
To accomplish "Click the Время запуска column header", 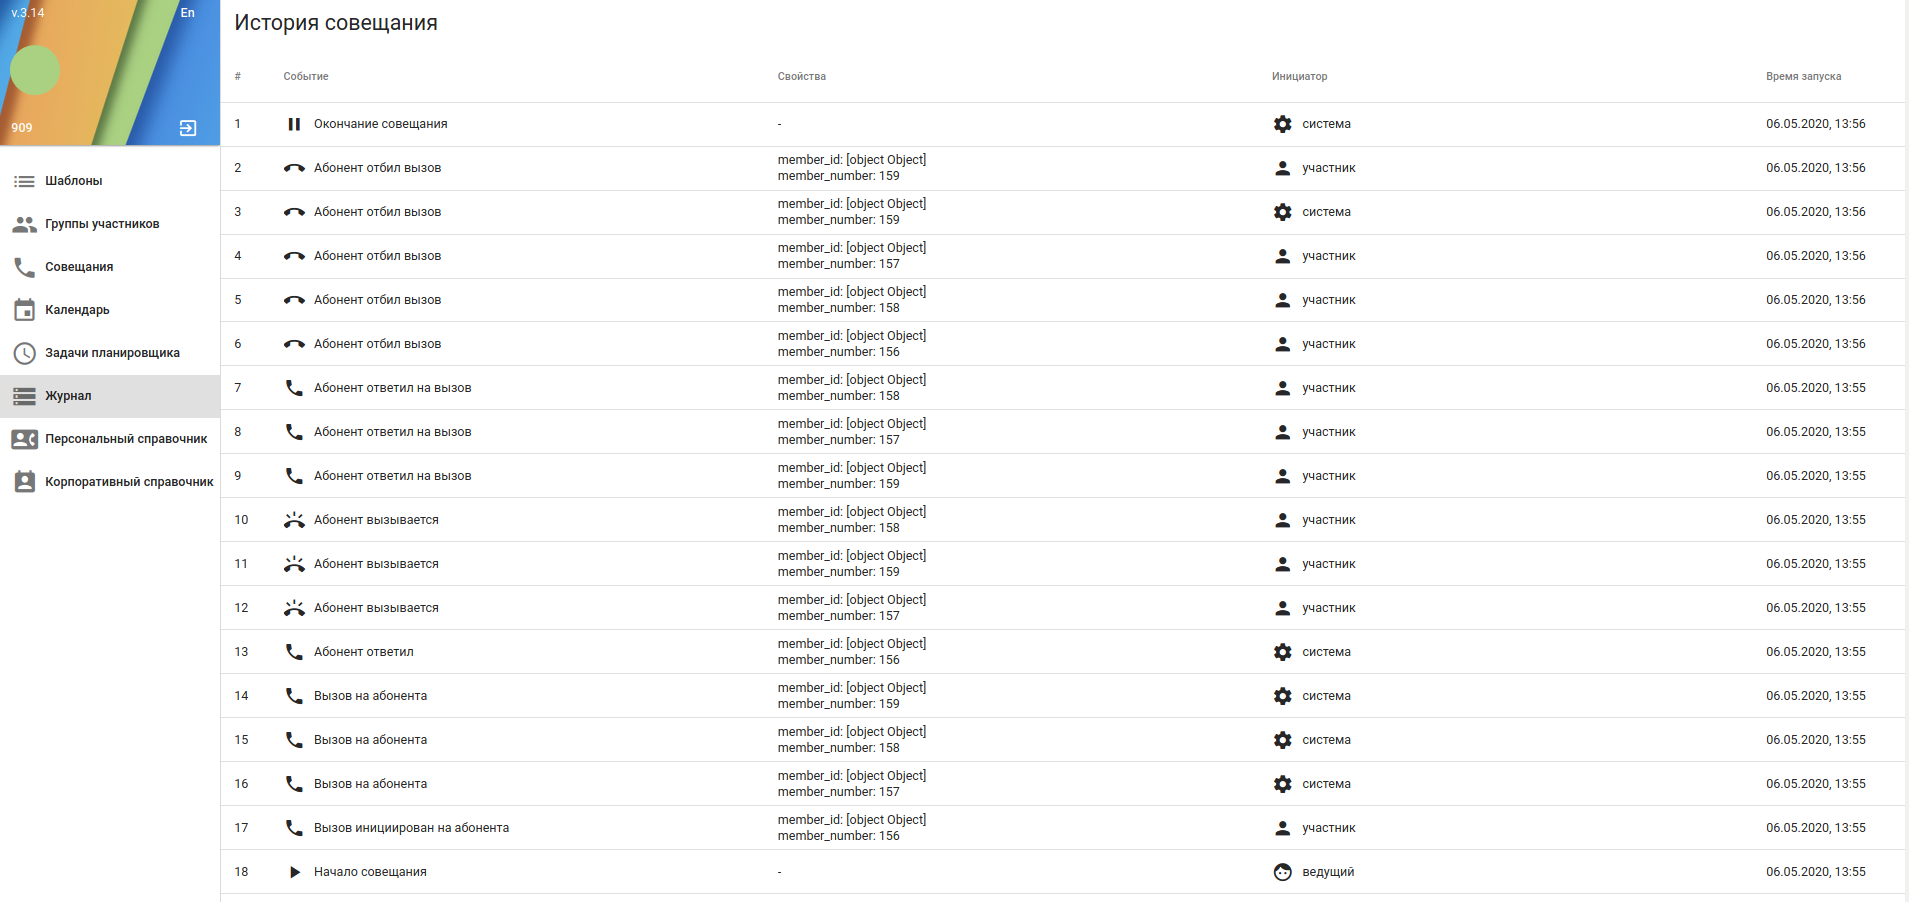I will 1803,77.
